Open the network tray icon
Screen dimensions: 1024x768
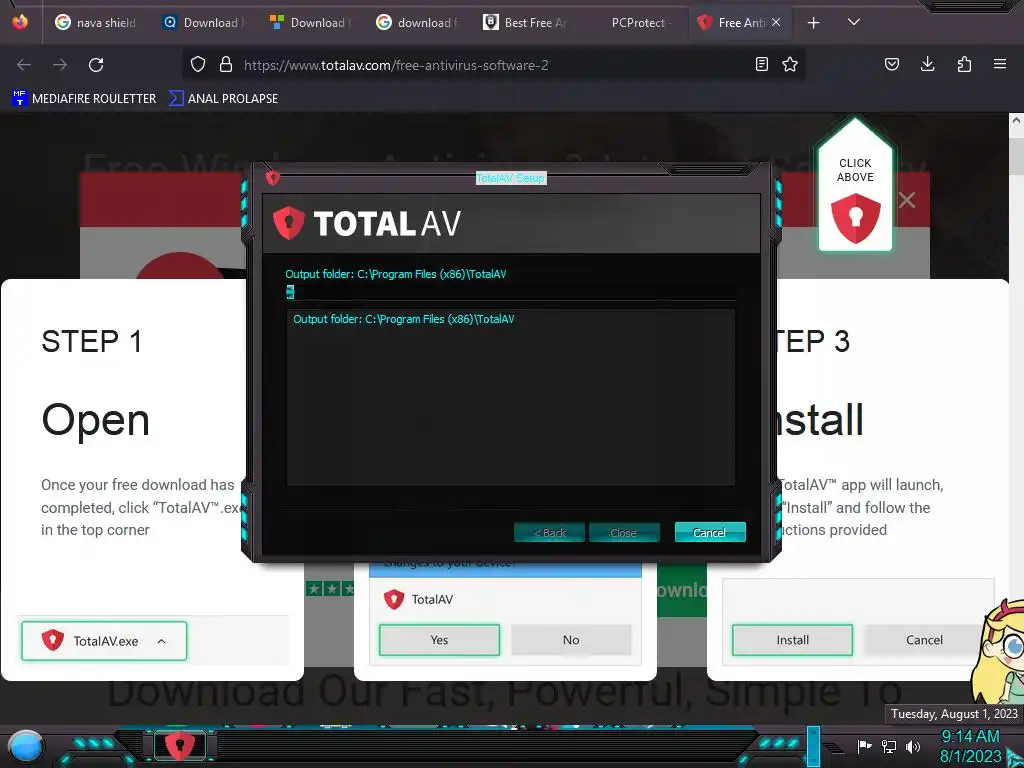[x=889, y=746]
